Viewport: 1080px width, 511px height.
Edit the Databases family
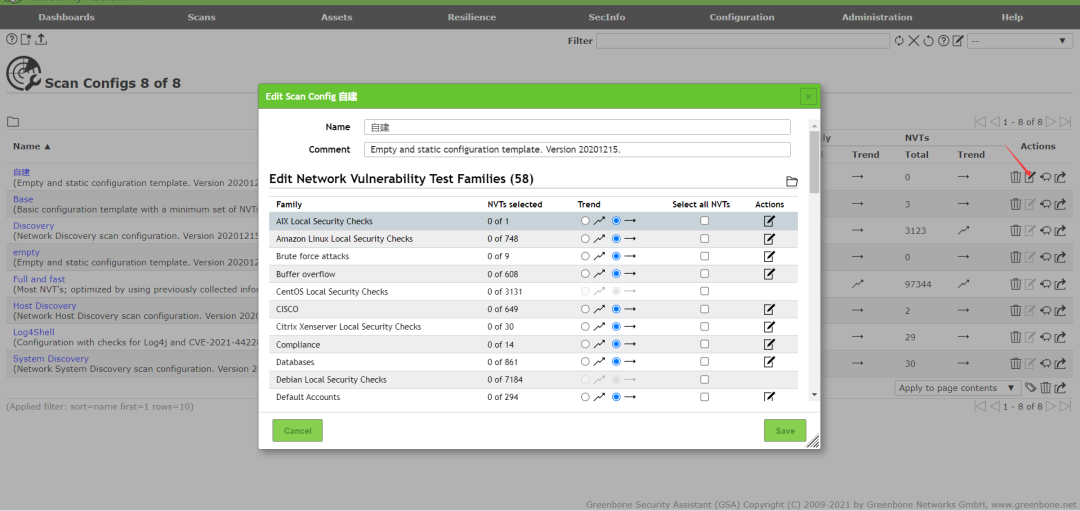point(769,362)
